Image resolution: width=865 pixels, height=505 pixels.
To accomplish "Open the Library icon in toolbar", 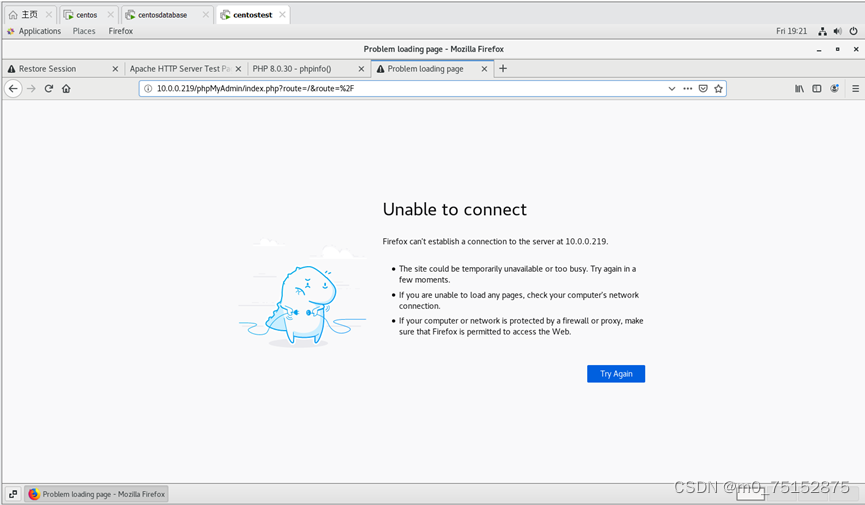I will (799, 88).
